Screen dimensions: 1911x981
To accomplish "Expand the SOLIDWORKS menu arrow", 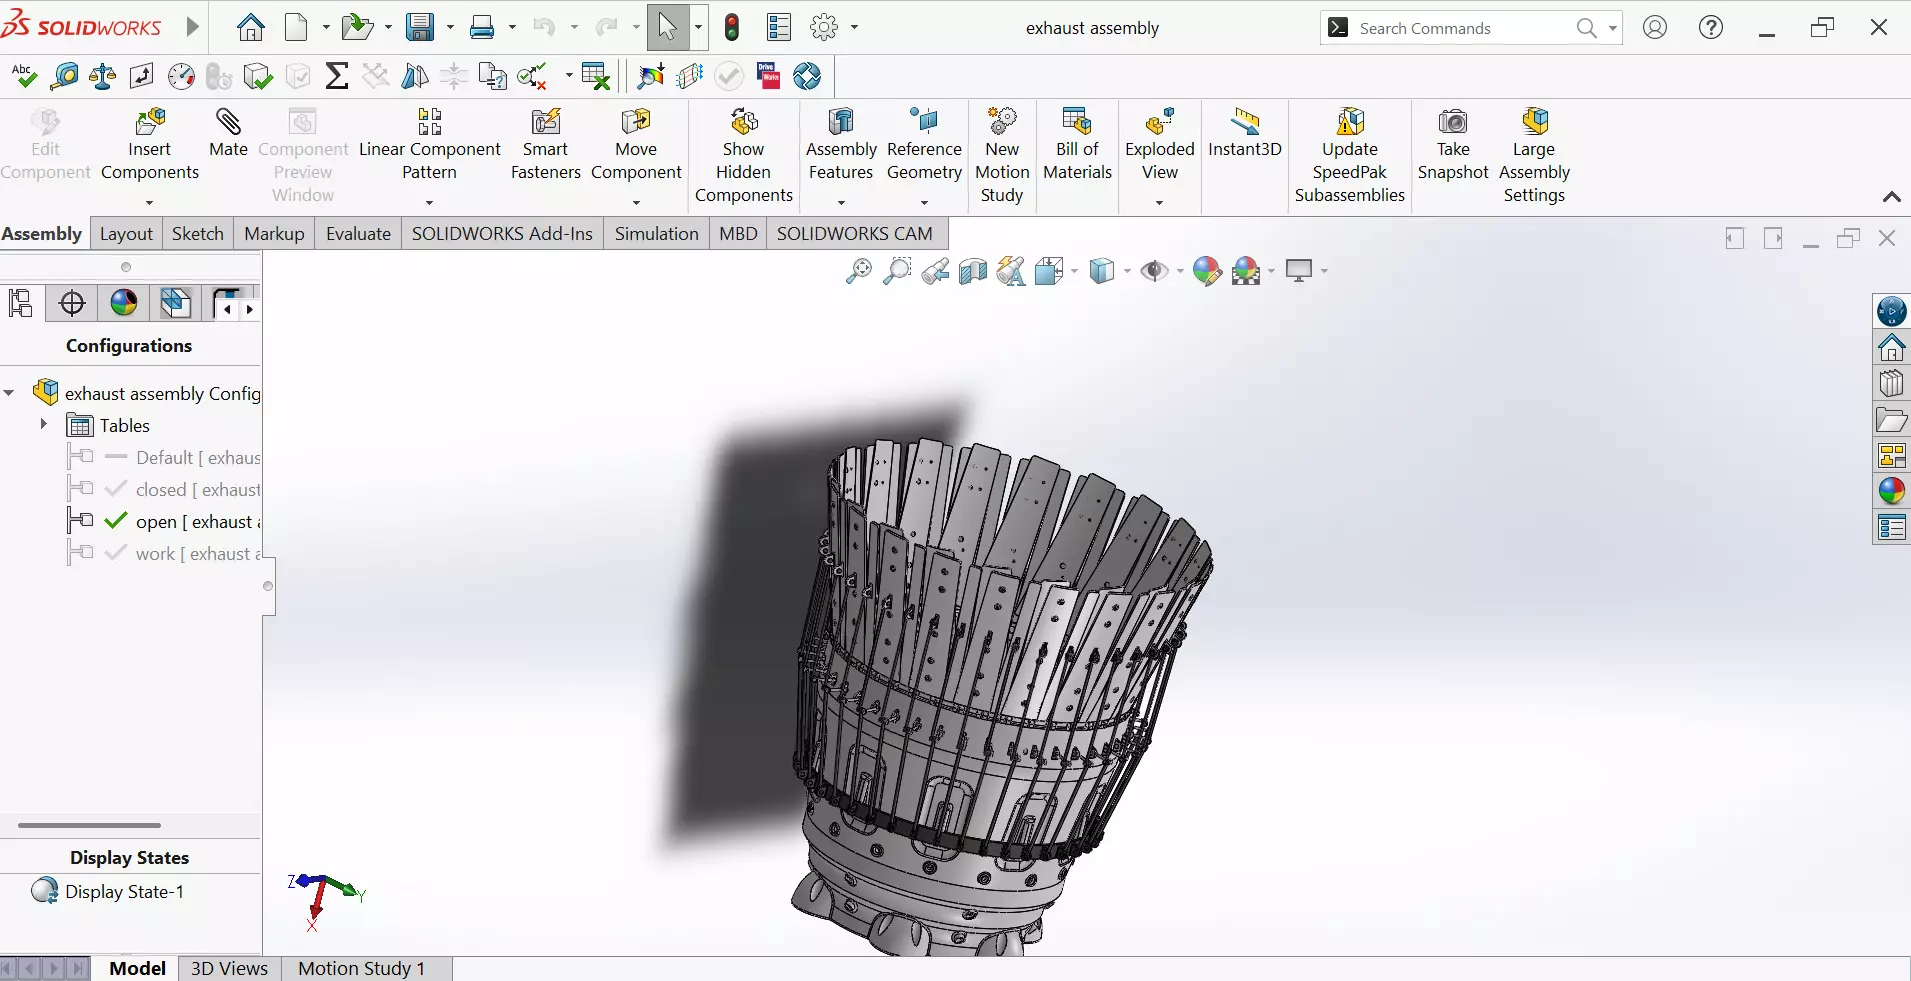I will click(x=193, y=28).
